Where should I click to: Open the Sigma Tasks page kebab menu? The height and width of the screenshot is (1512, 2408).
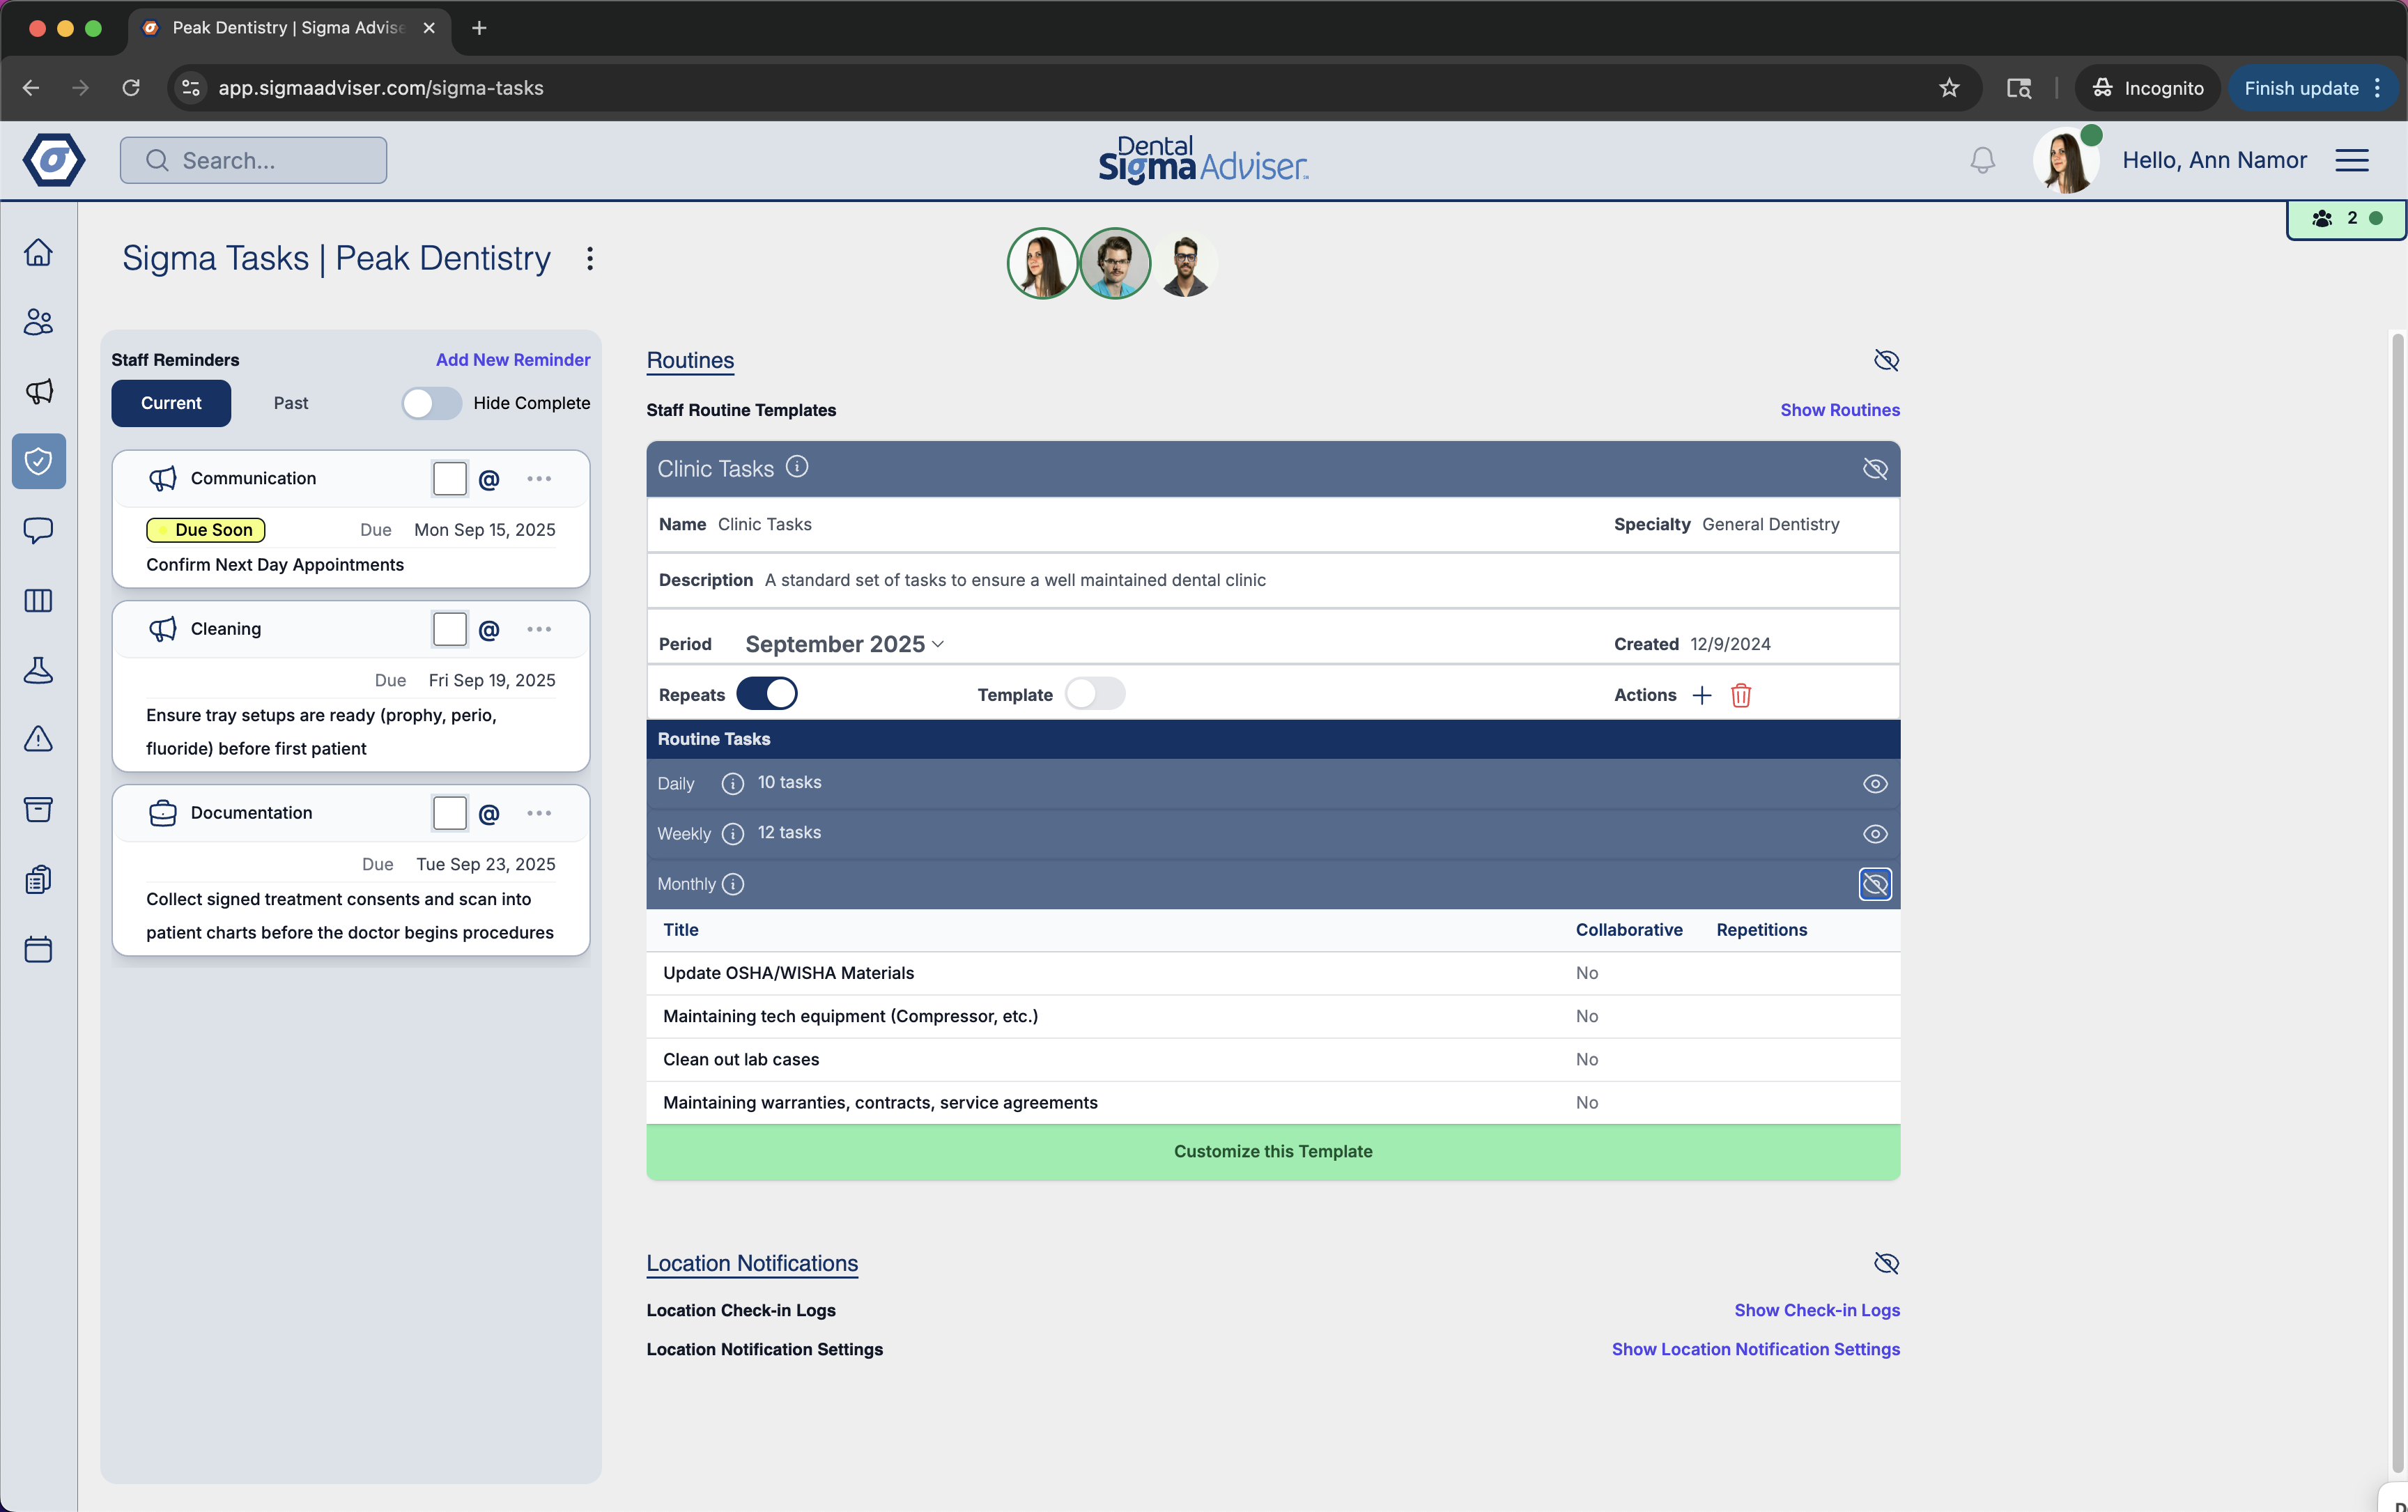590,259
